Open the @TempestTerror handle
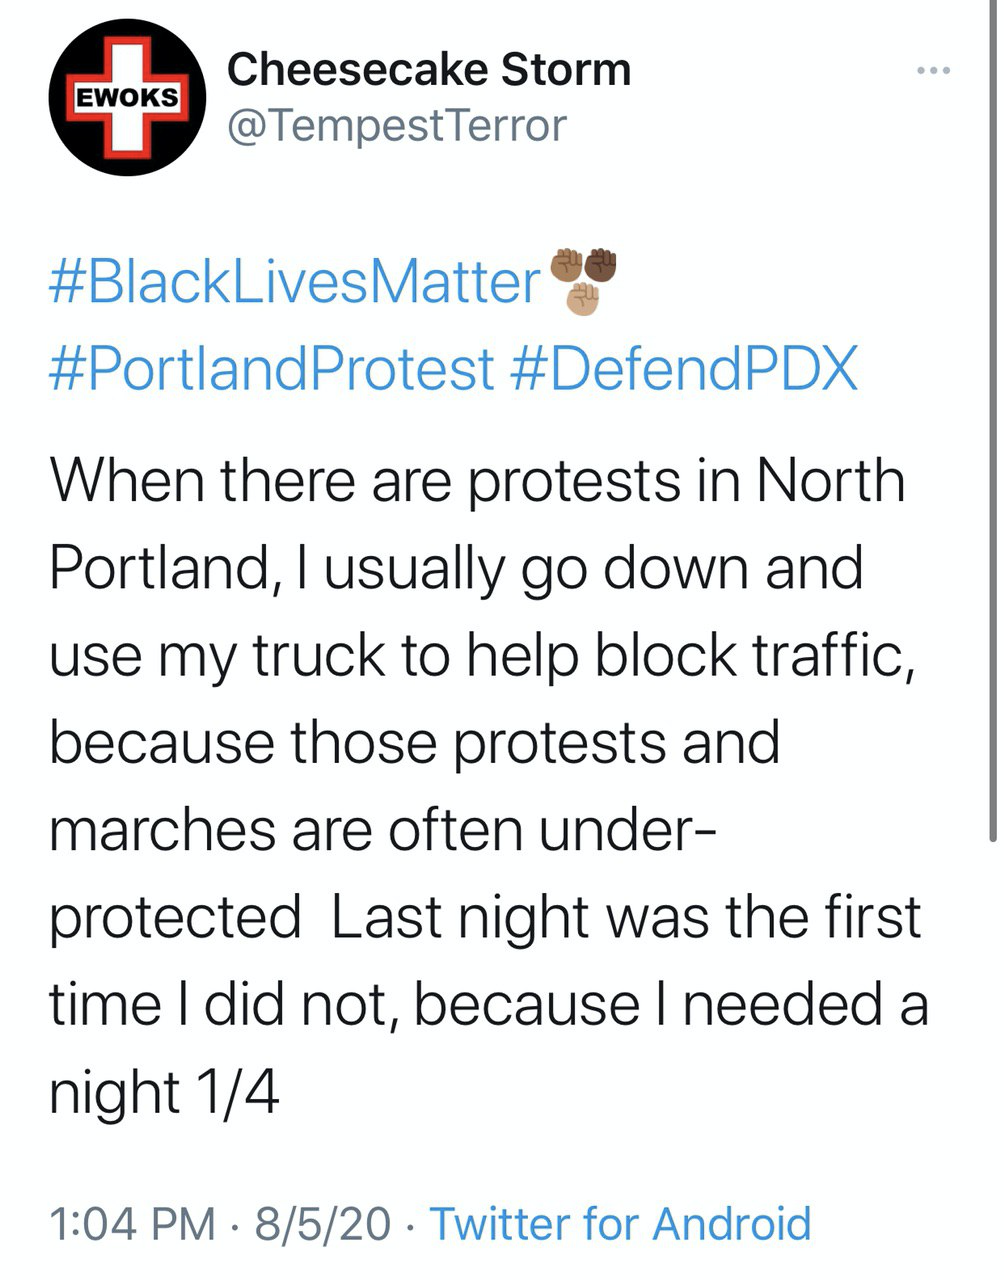This screenshot has height=1280, width=1004. click(397, 125)
